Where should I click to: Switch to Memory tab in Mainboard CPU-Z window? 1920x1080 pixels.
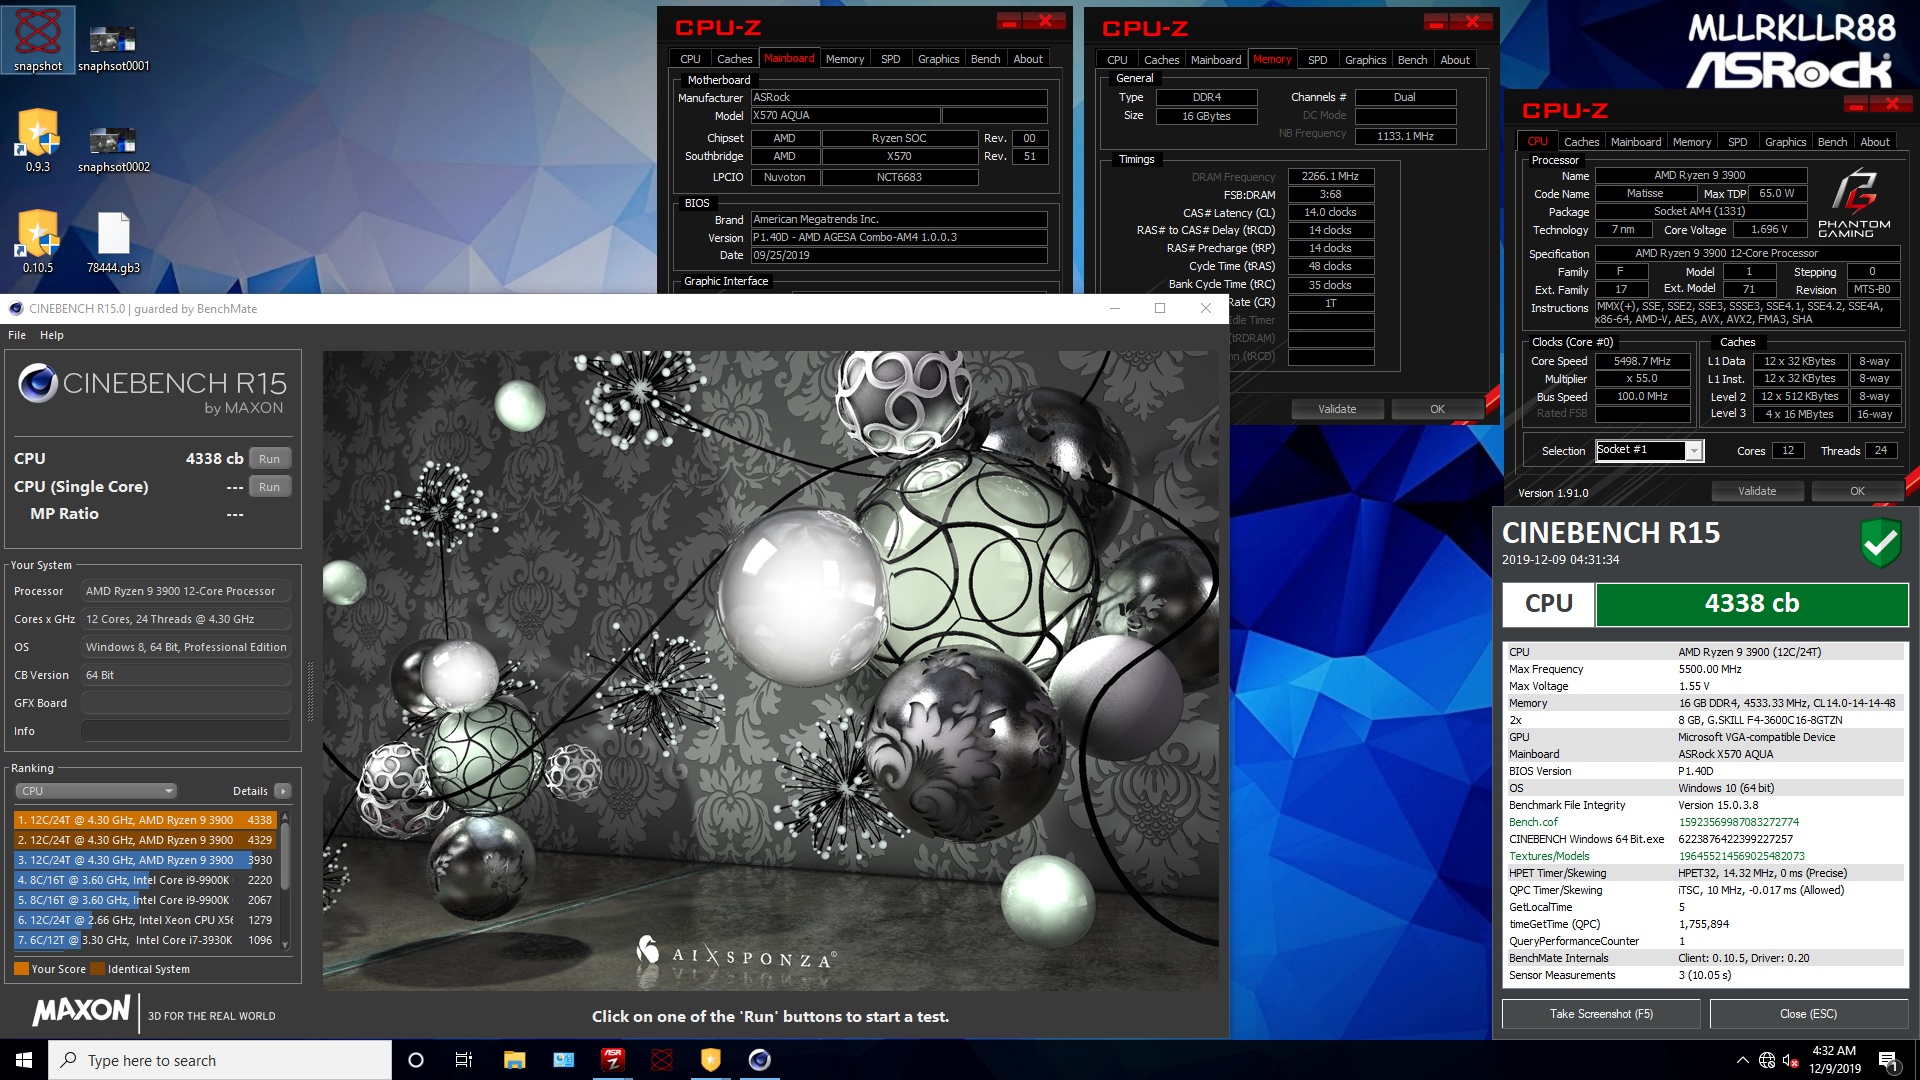(x=845, y=59)
